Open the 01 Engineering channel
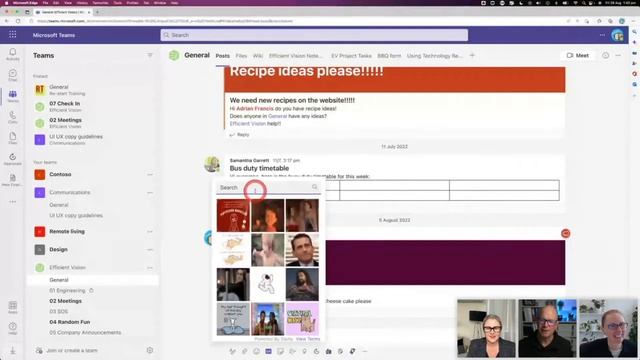The width and height of the screenshot is (640, 360). pyautogui.click(x=67, y=291)
